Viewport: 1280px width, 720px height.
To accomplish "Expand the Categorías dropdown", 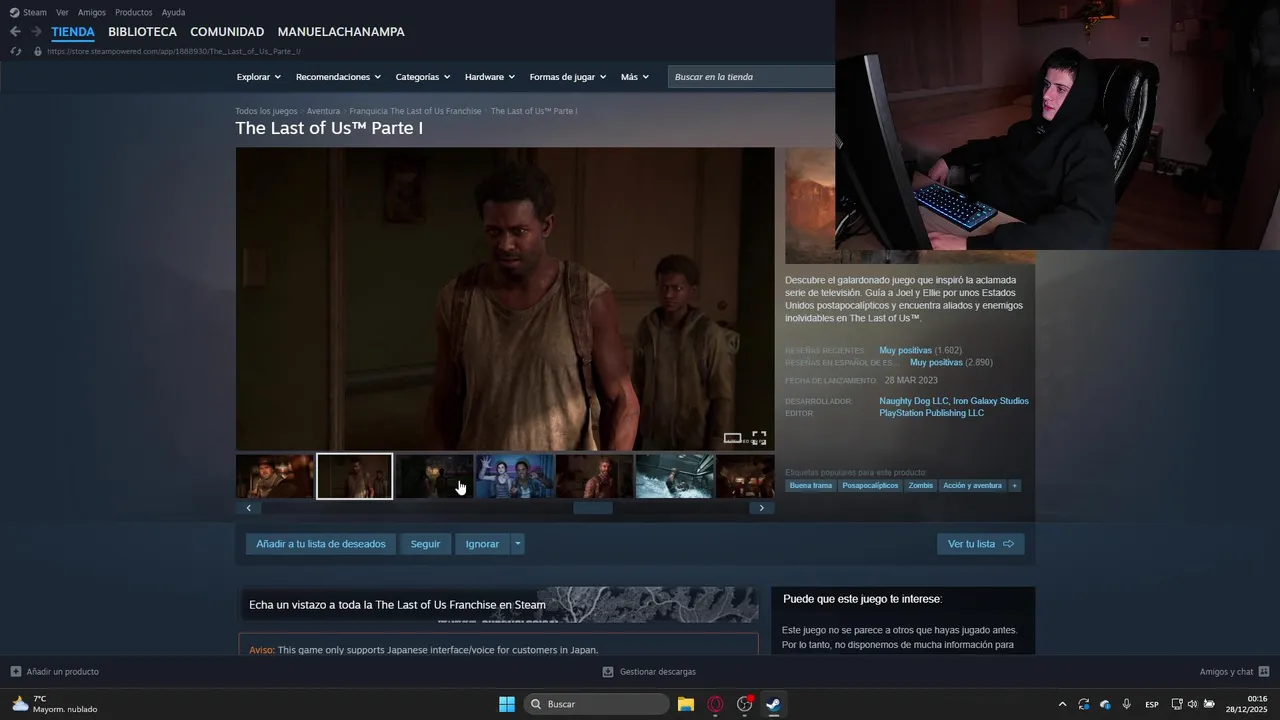I will [x=422, y=77].
